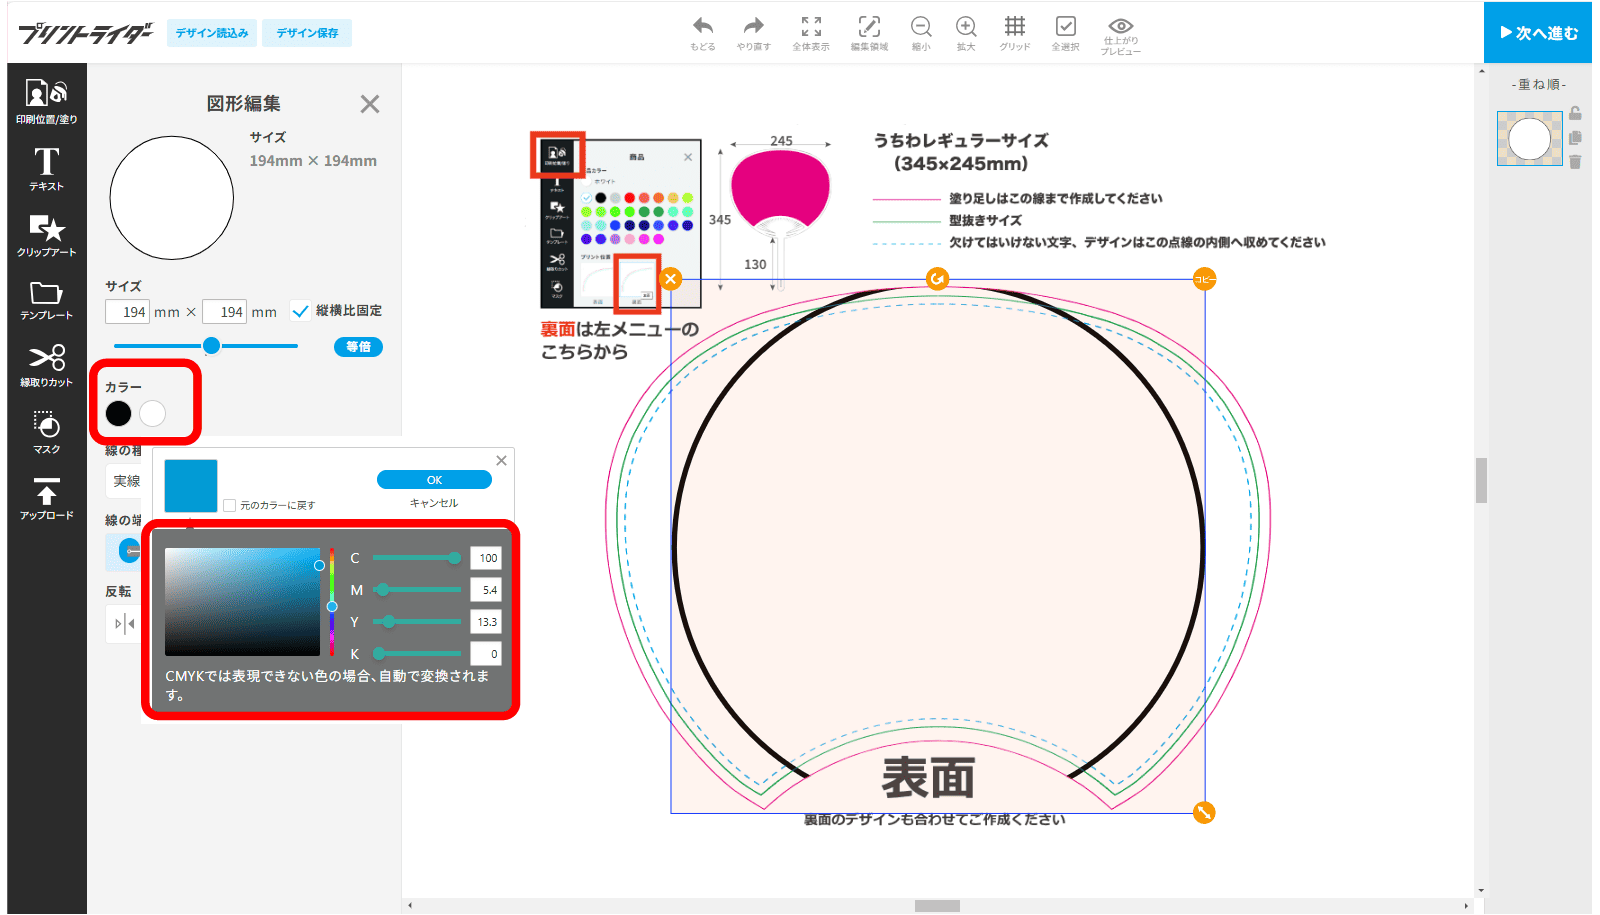The height and width of the screenshot is (915, 1600).
Task: Click the width field showing 194
Action: click(127, 312)
